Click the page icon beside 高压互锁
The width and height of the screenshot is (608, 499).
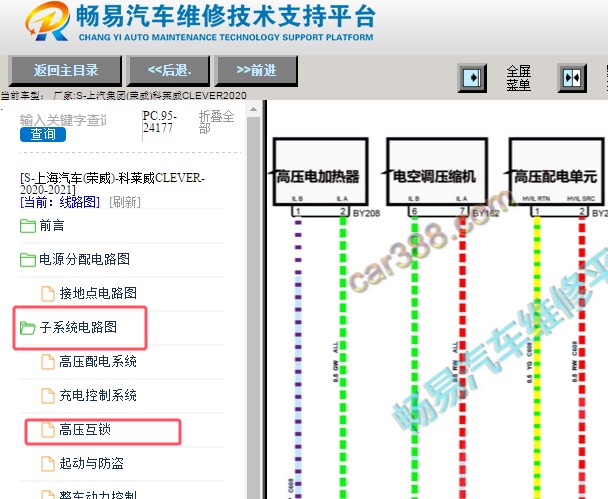(48, 430)
